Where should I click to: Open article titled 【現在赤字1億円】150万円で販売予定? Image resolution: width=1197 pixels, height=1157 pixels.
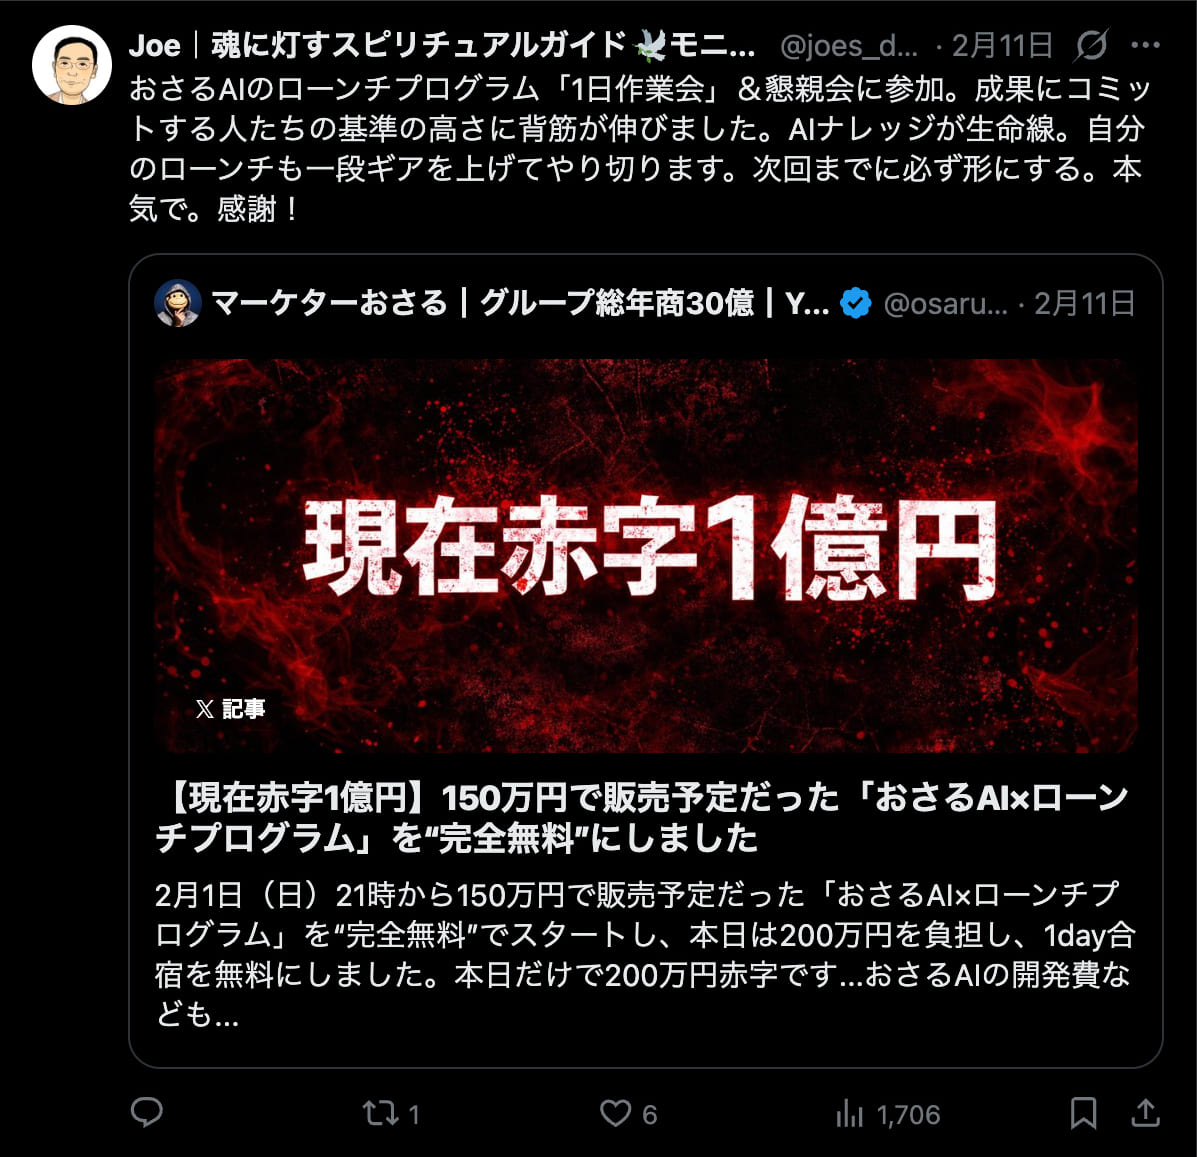pos(643,817)
